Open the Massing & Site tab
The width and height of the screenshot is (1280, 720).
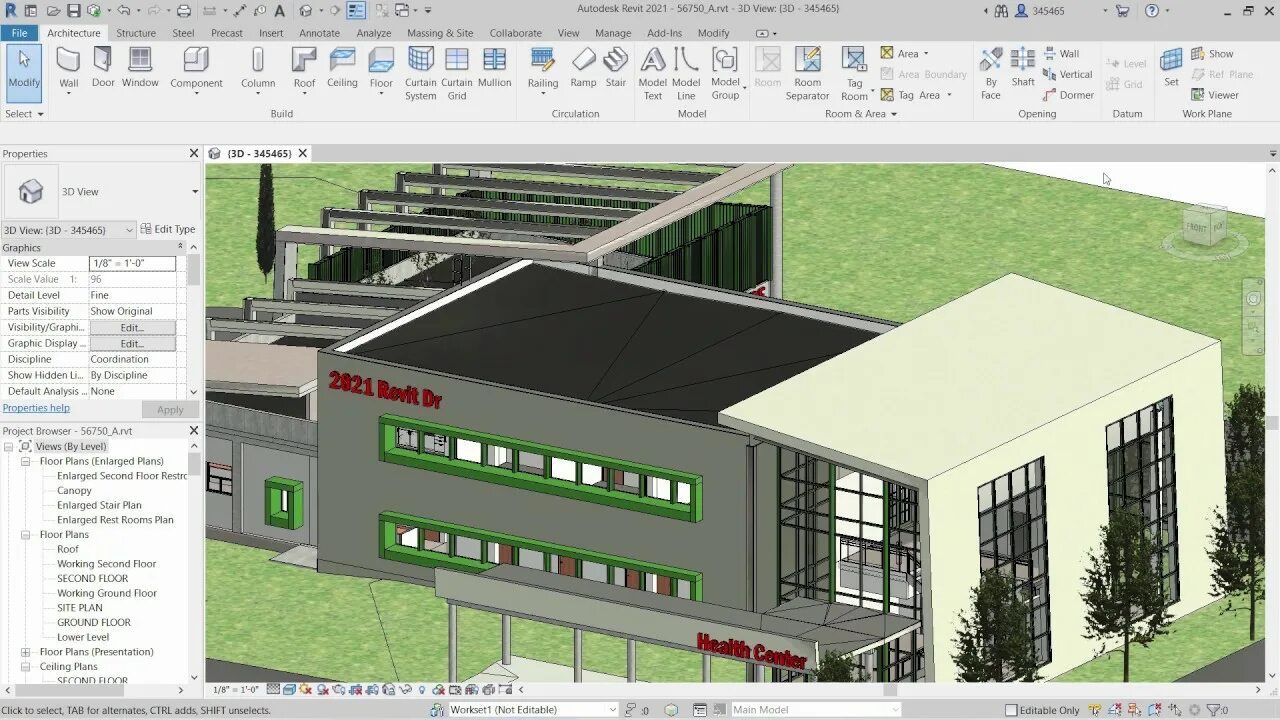click(440, 33)
